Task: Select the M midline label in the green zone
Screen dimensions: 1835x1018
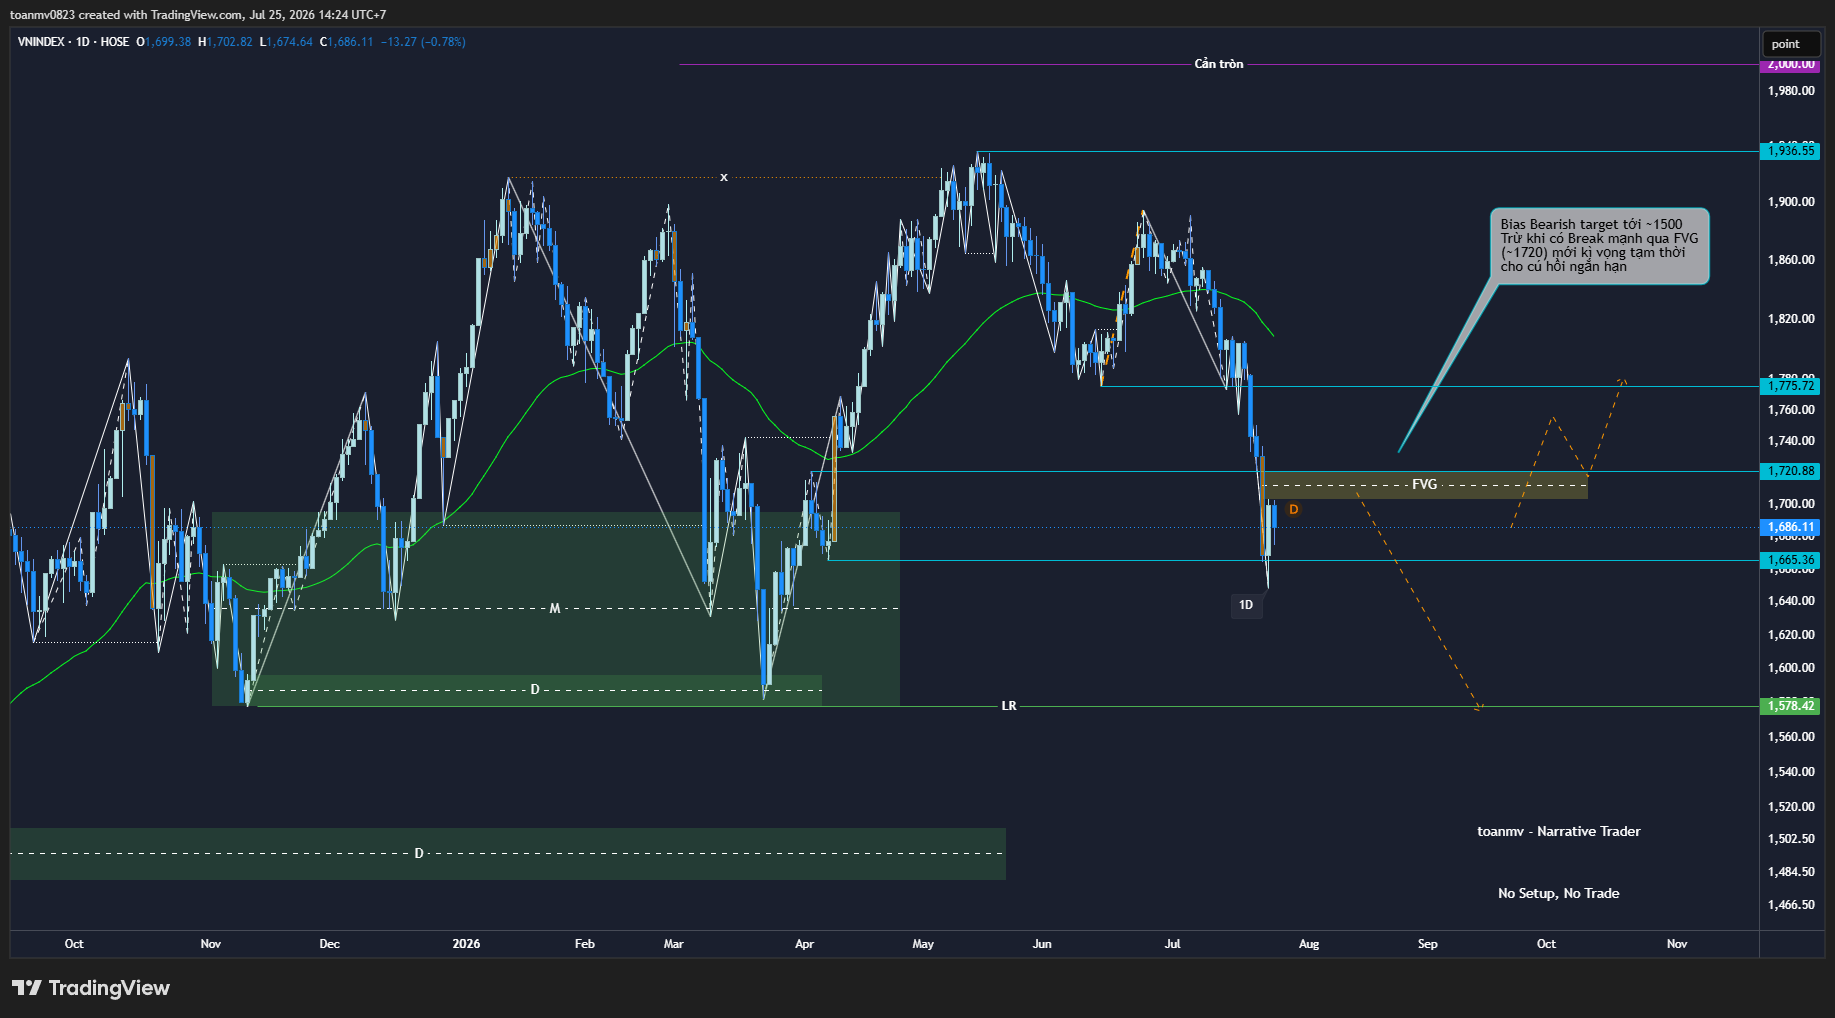Action: pyautogui.click(x=555, y=608)
